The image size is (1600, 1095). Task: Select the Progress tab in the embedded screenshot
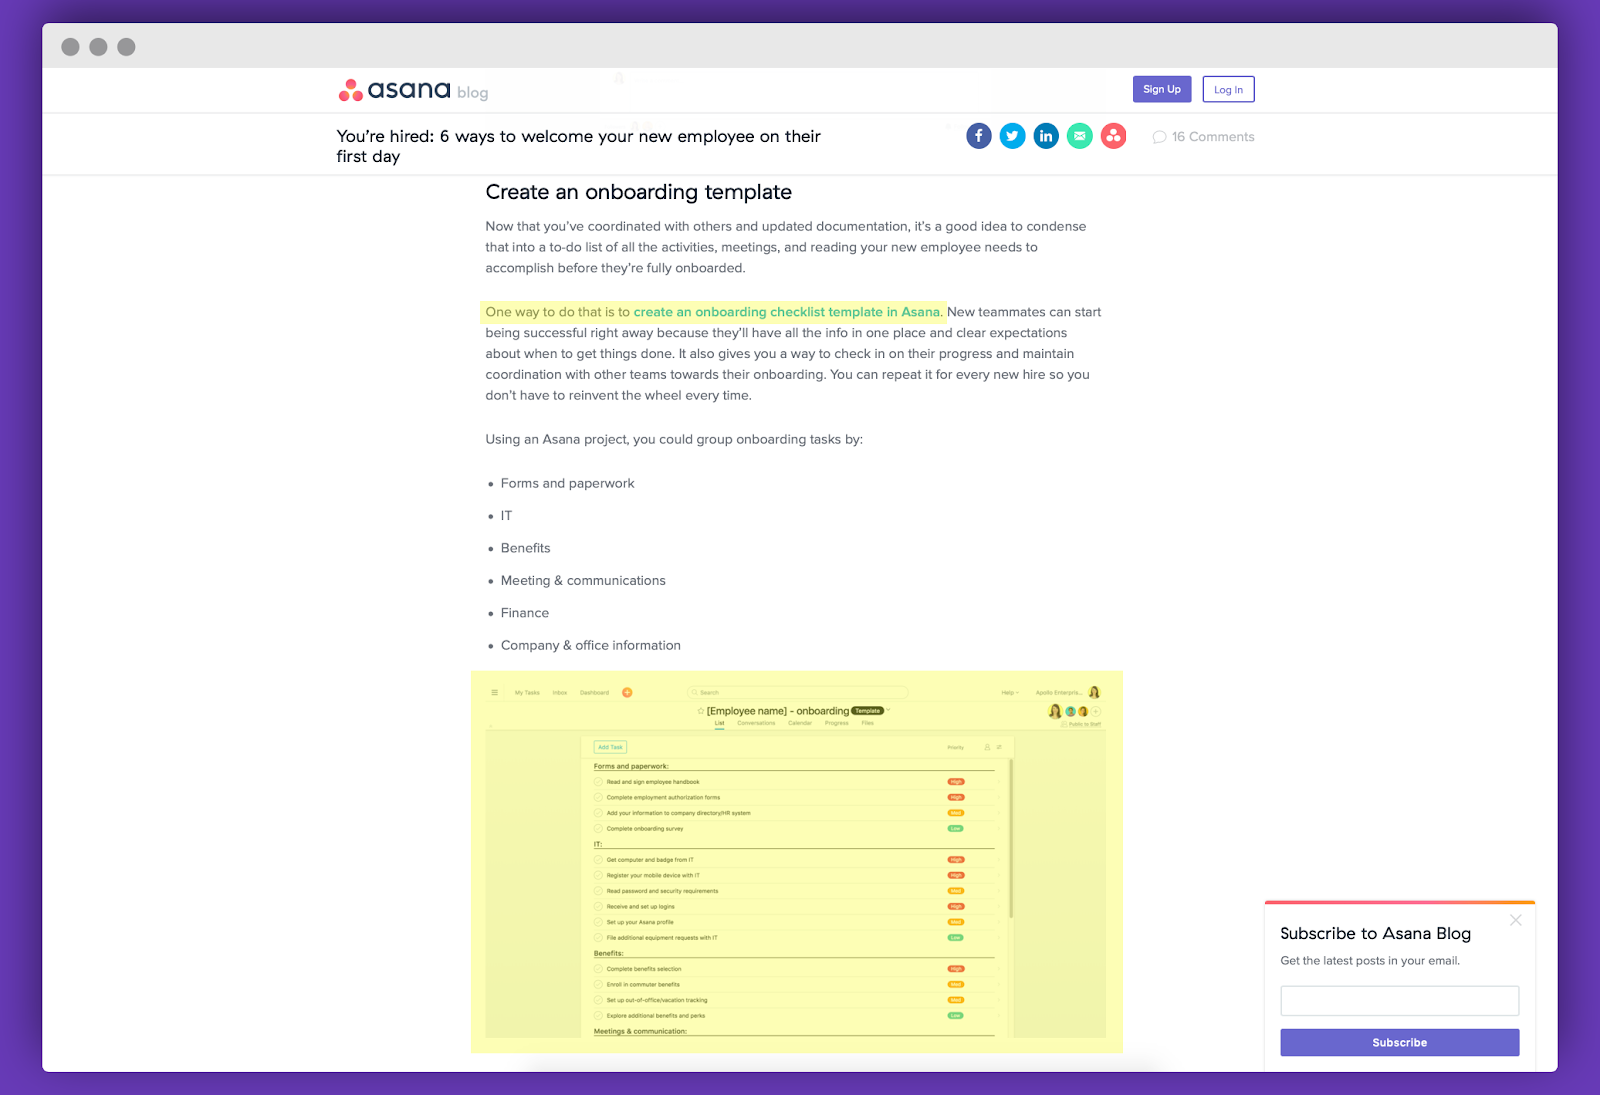tap(837, 723)
